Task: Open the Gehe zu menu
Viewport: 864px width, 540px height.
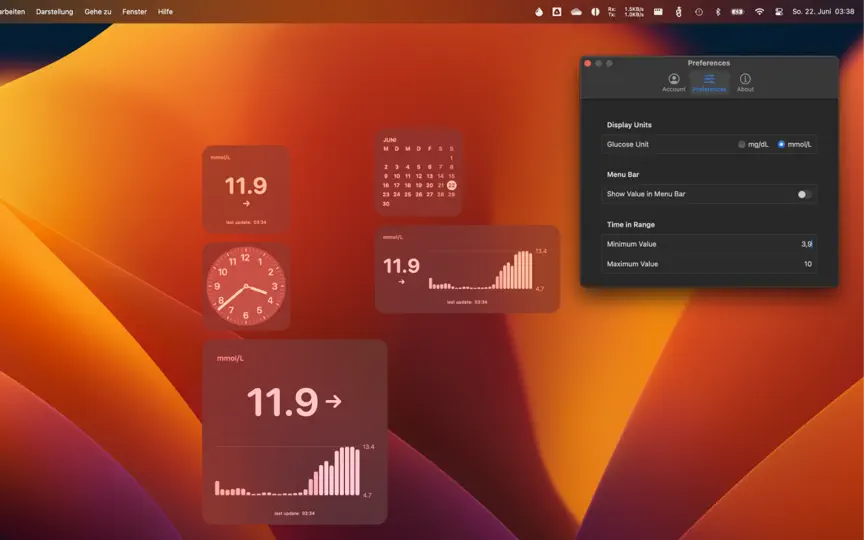Action: (x=98, y=12)
